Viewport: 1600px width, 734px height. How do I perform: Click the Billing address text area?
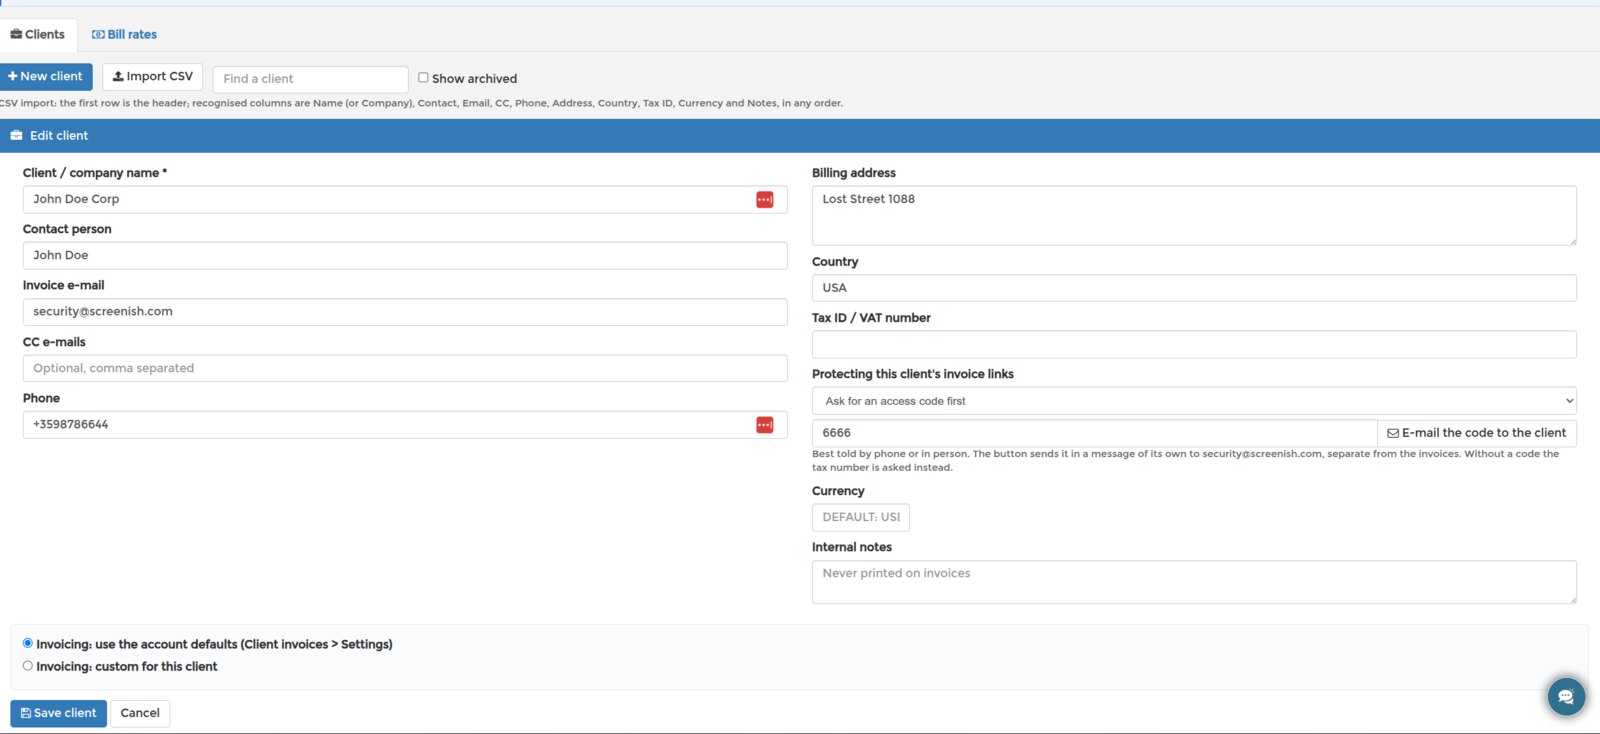pyautogui.click(x=1194, y=216)
